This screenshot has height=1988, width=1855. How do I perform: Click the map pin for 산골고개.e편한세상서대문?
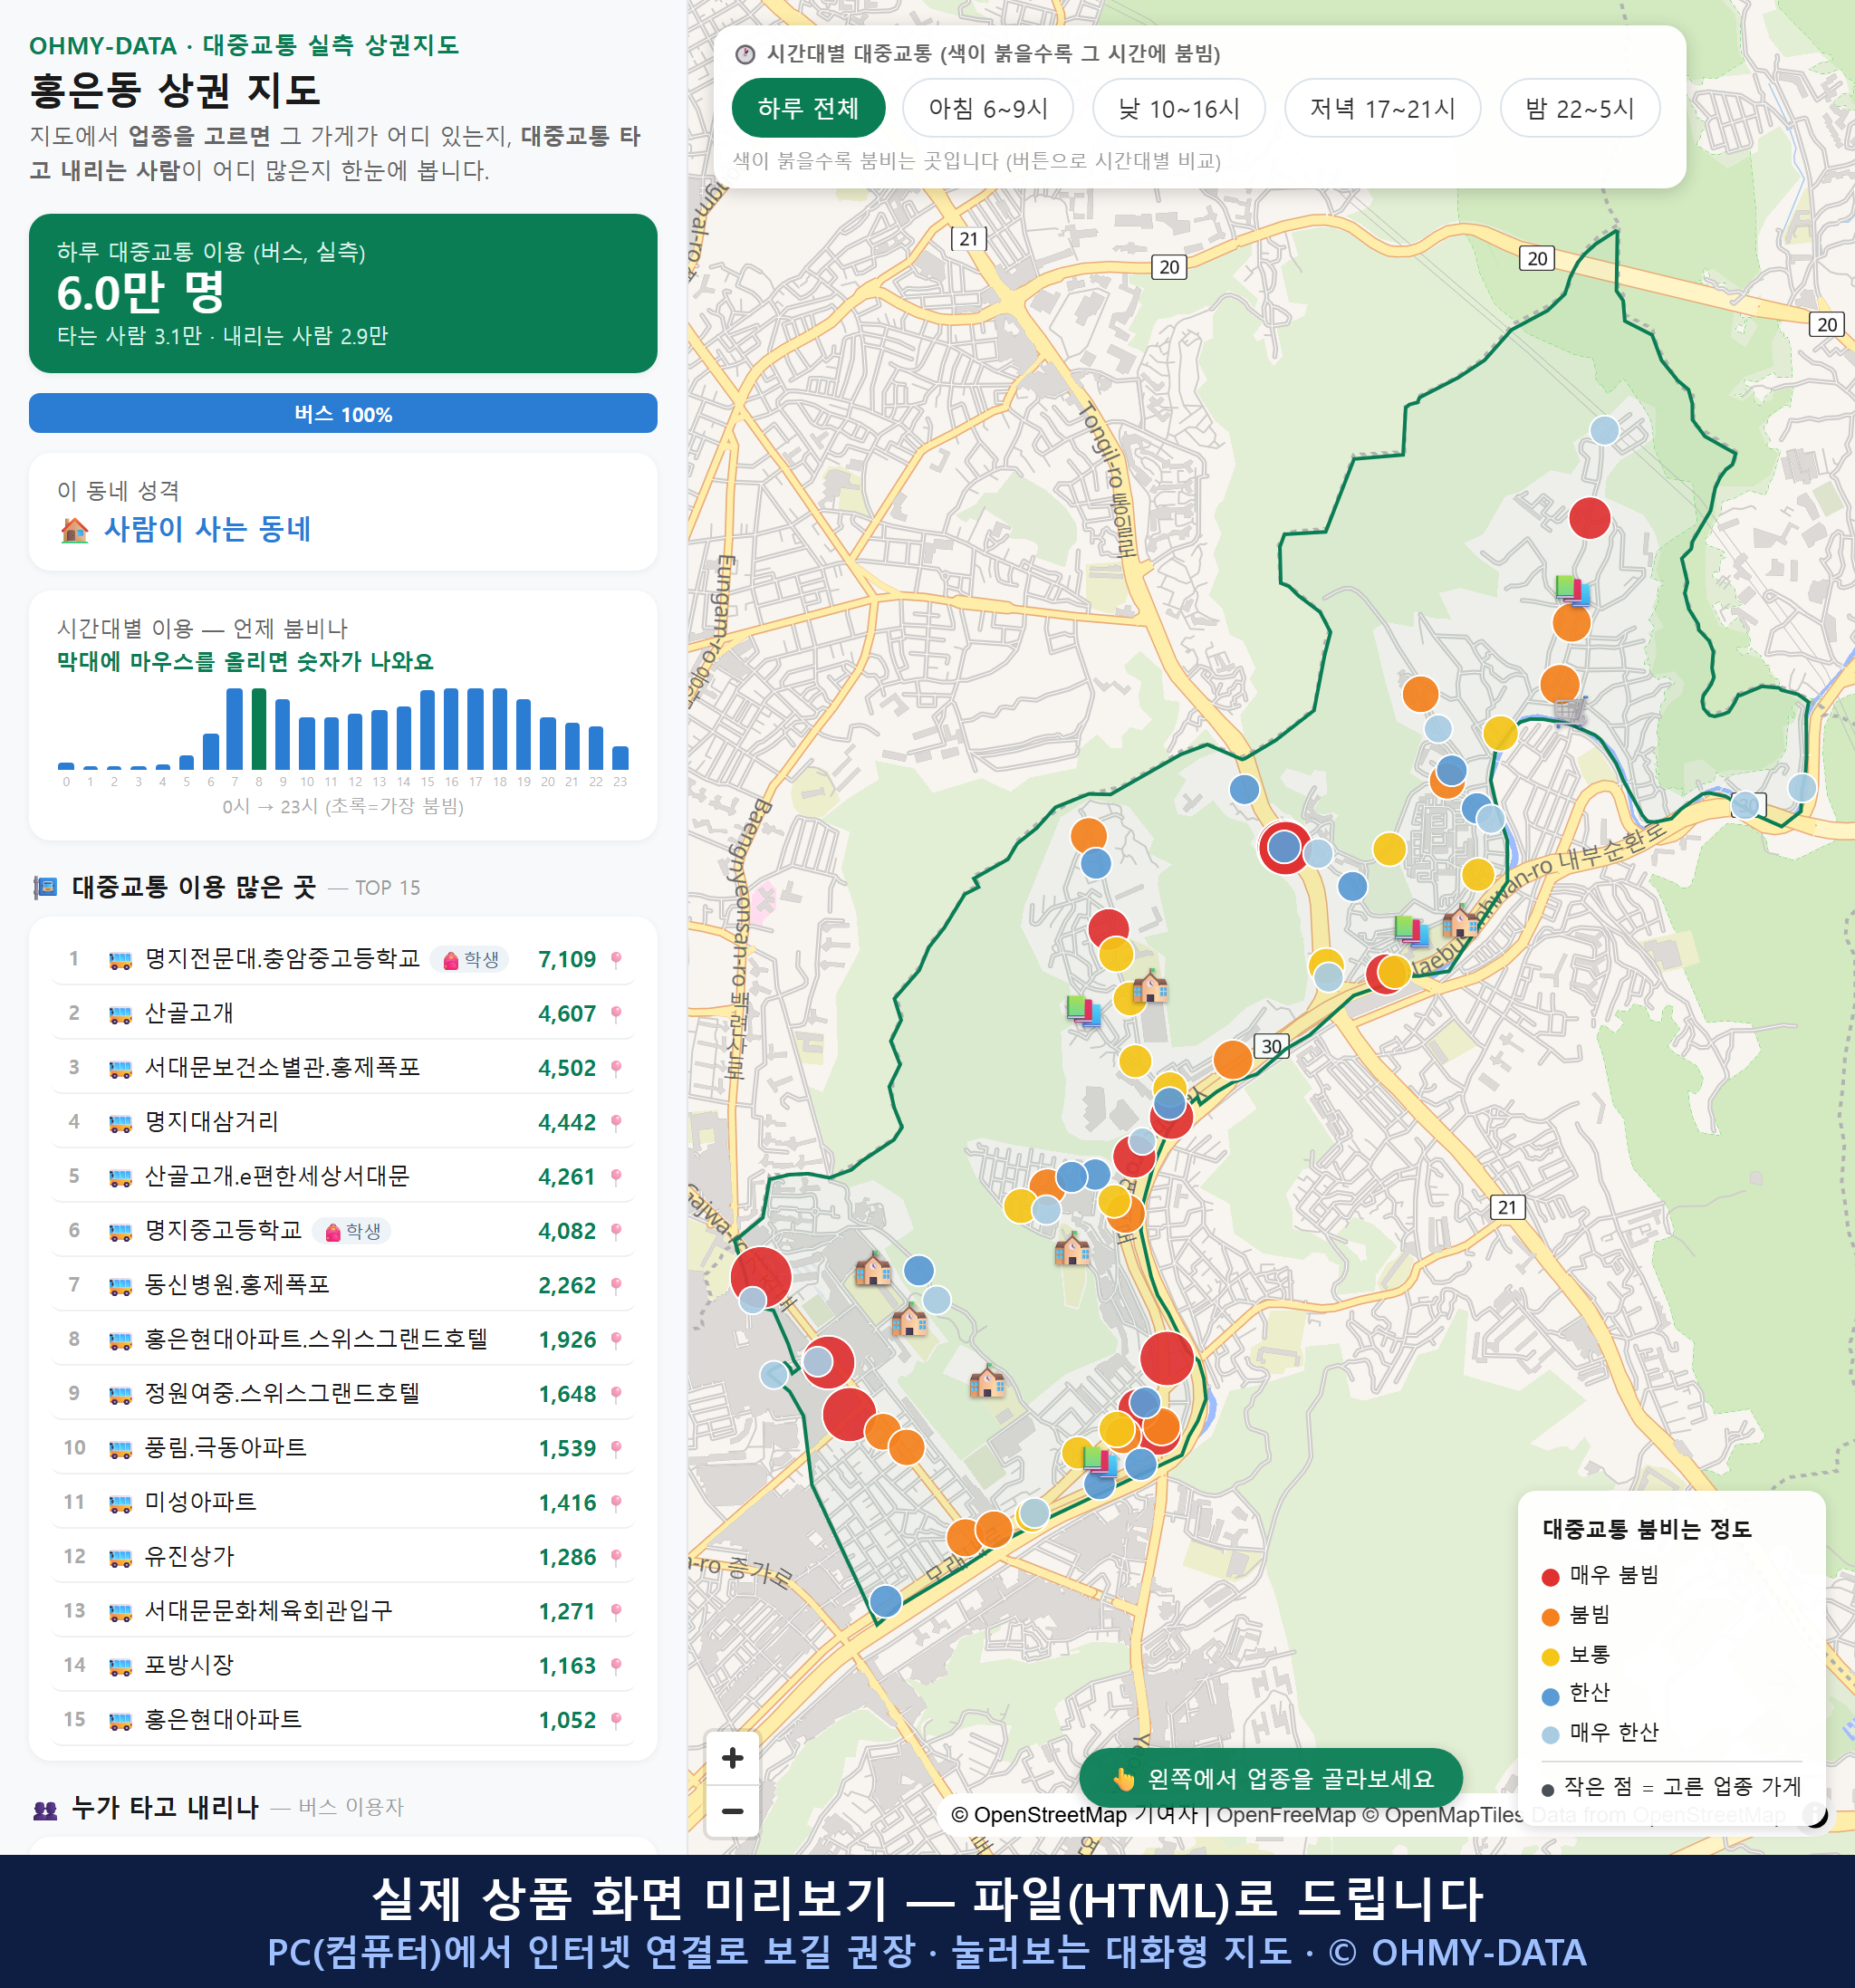(x=616, y=1177)
